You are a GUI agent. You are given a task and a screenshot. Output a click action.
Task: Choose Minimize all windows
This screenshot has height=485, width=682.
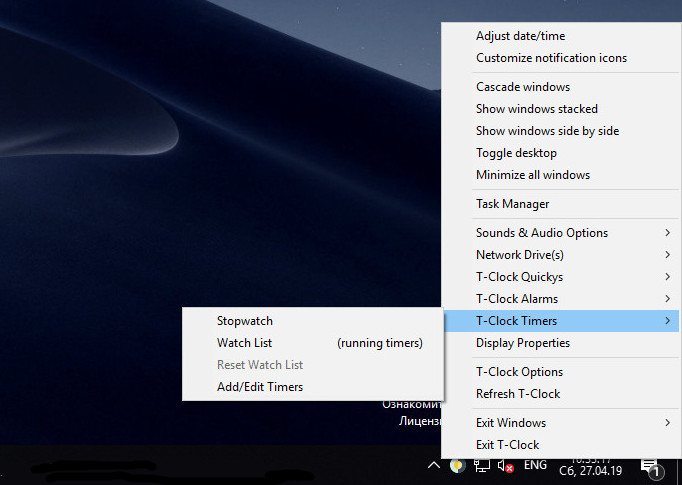(x=560, y=175)
